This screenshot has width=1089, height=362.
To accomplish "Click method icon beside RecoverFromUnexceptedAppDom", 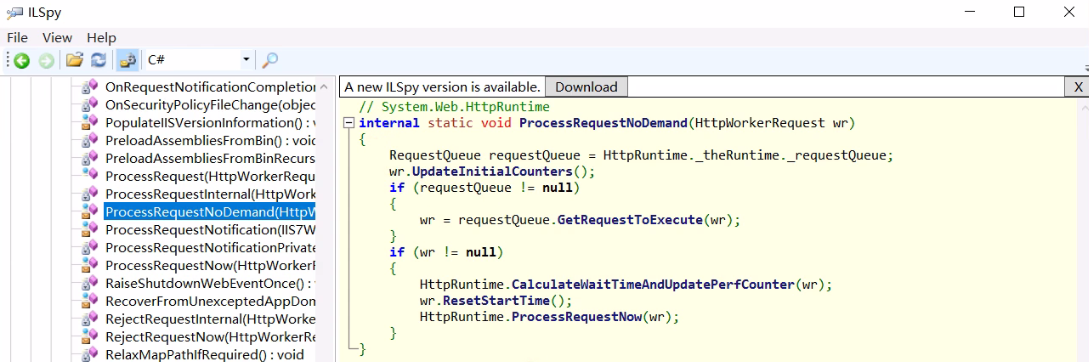I will (90, 302).
